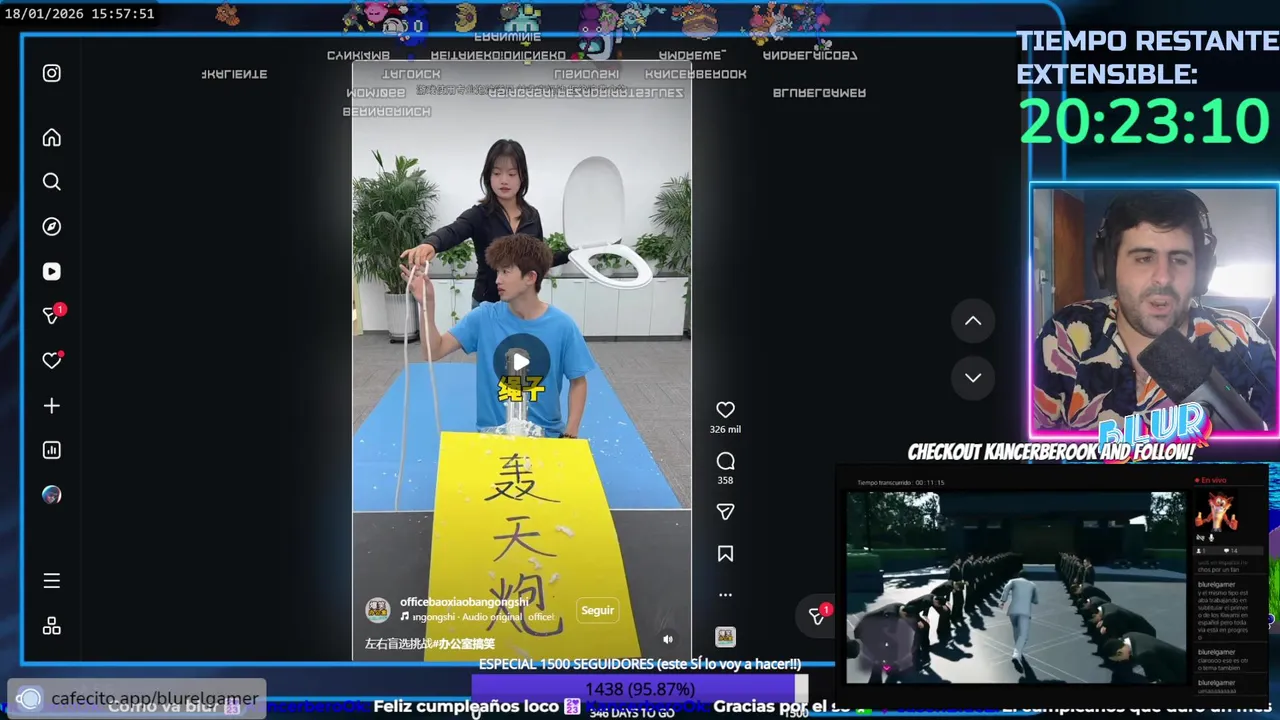This screenshot has height=720, width=1280.
Task: Open the 'Also from Meta' apps icon
Action: [x=52, y=626]
